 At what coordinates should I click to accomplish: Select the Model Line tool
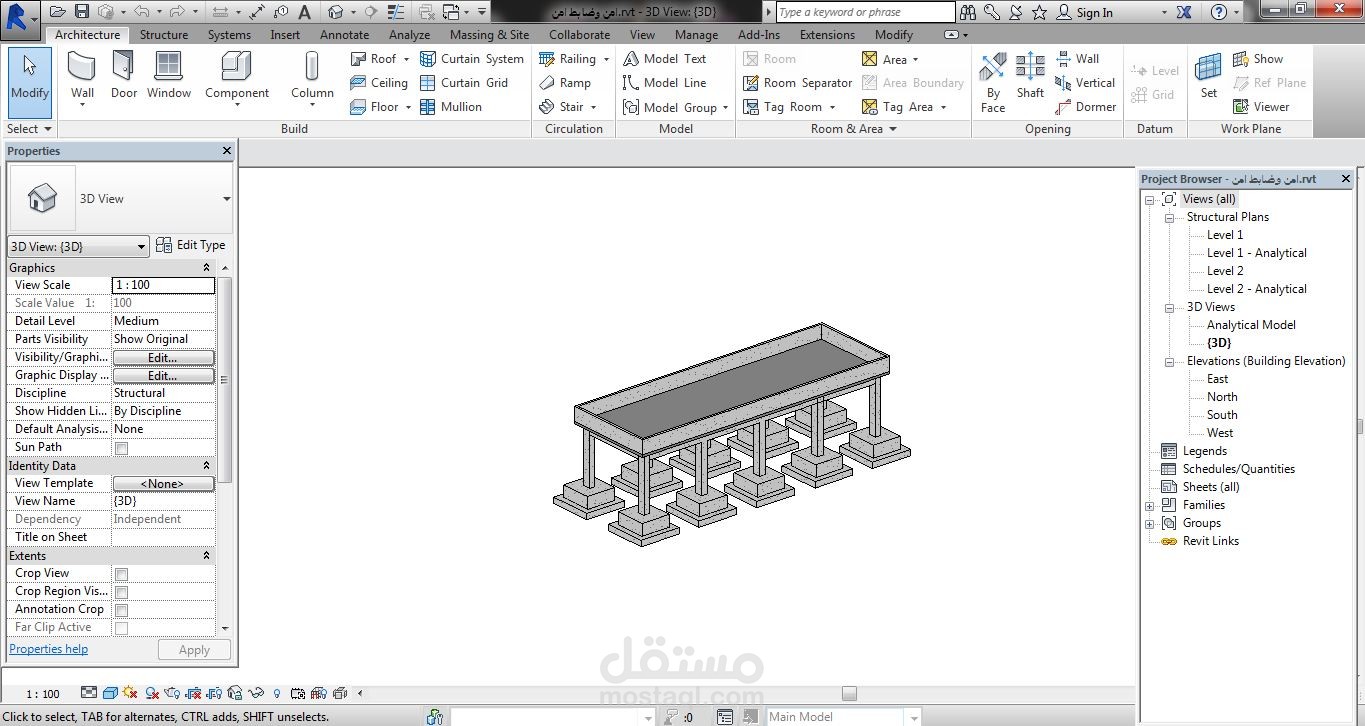click(x=664, y=83)
